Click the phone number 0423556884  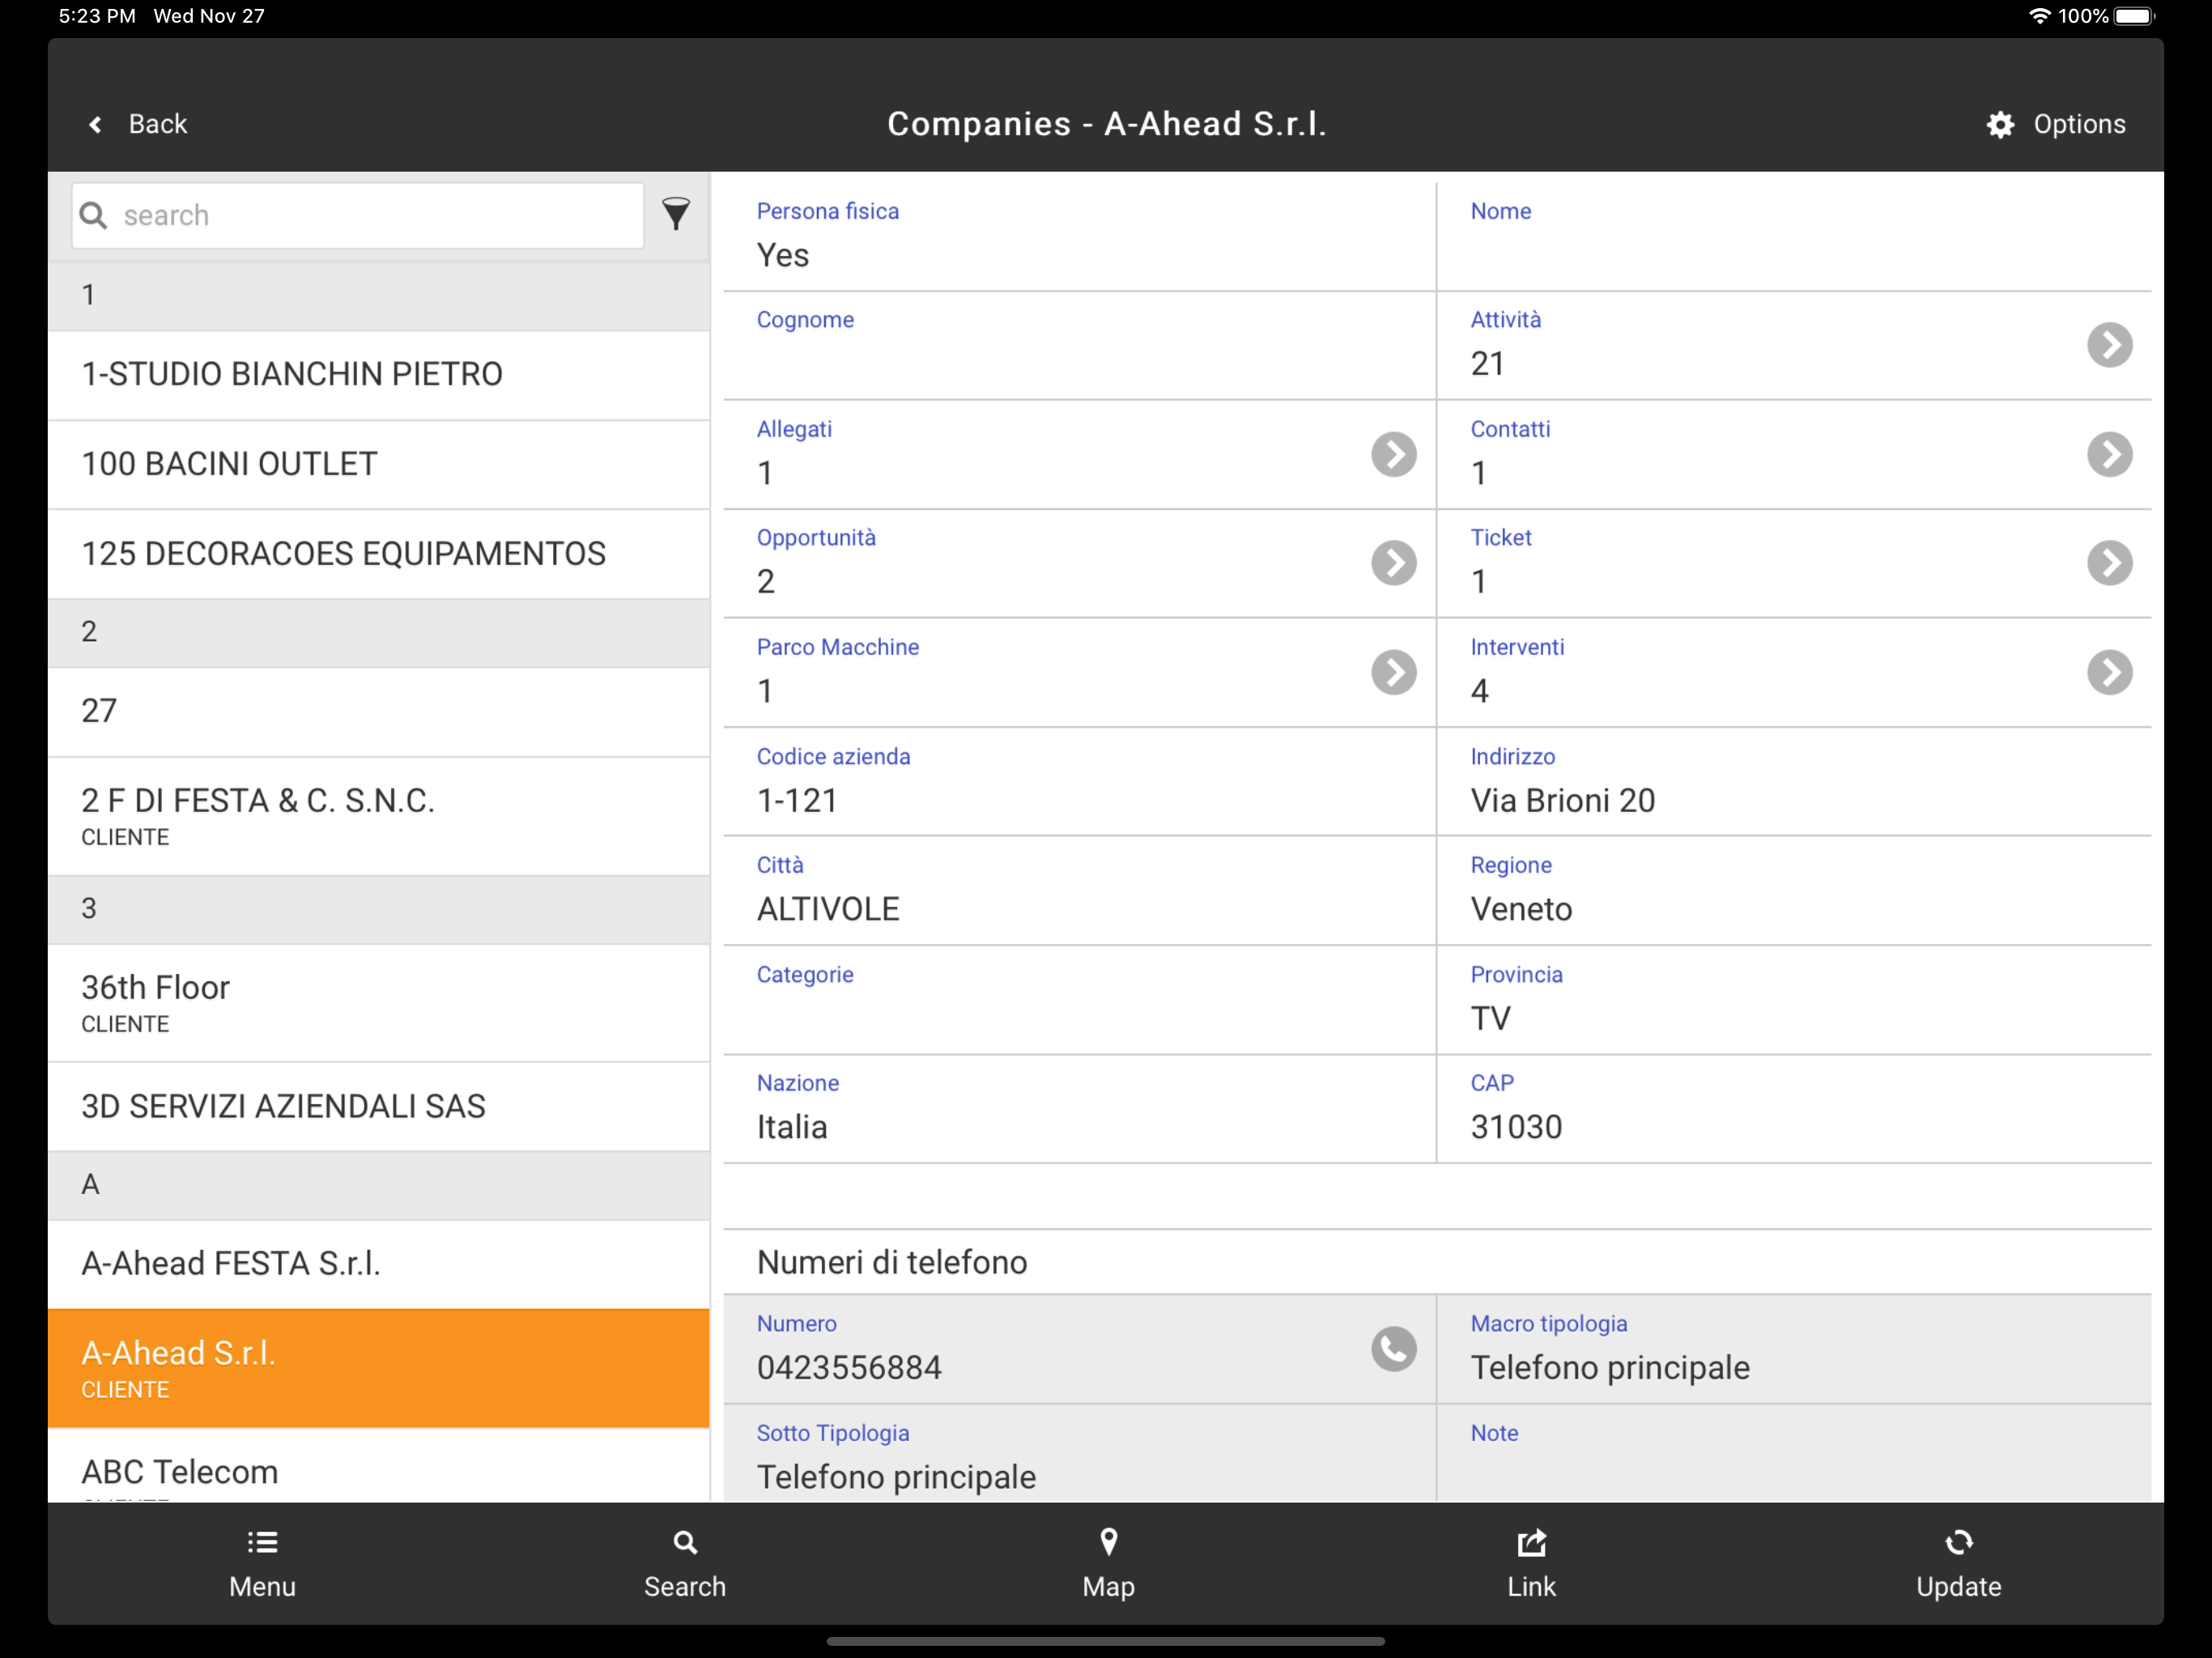(849, 1368)
